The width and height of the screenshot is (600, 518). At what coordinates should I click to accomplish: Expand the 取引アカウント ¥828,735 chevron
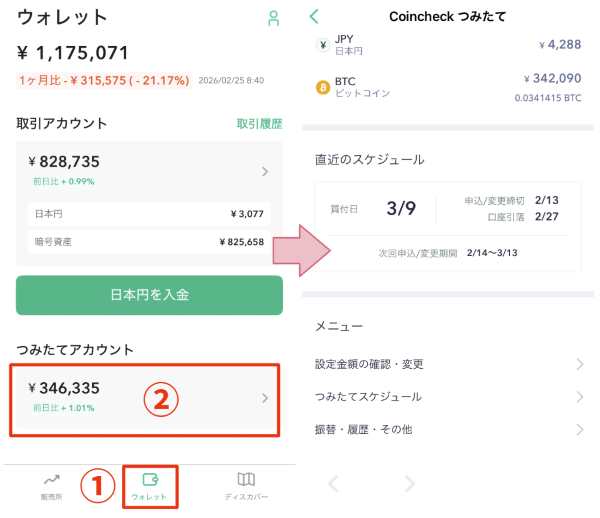click(x=265, y=172)
